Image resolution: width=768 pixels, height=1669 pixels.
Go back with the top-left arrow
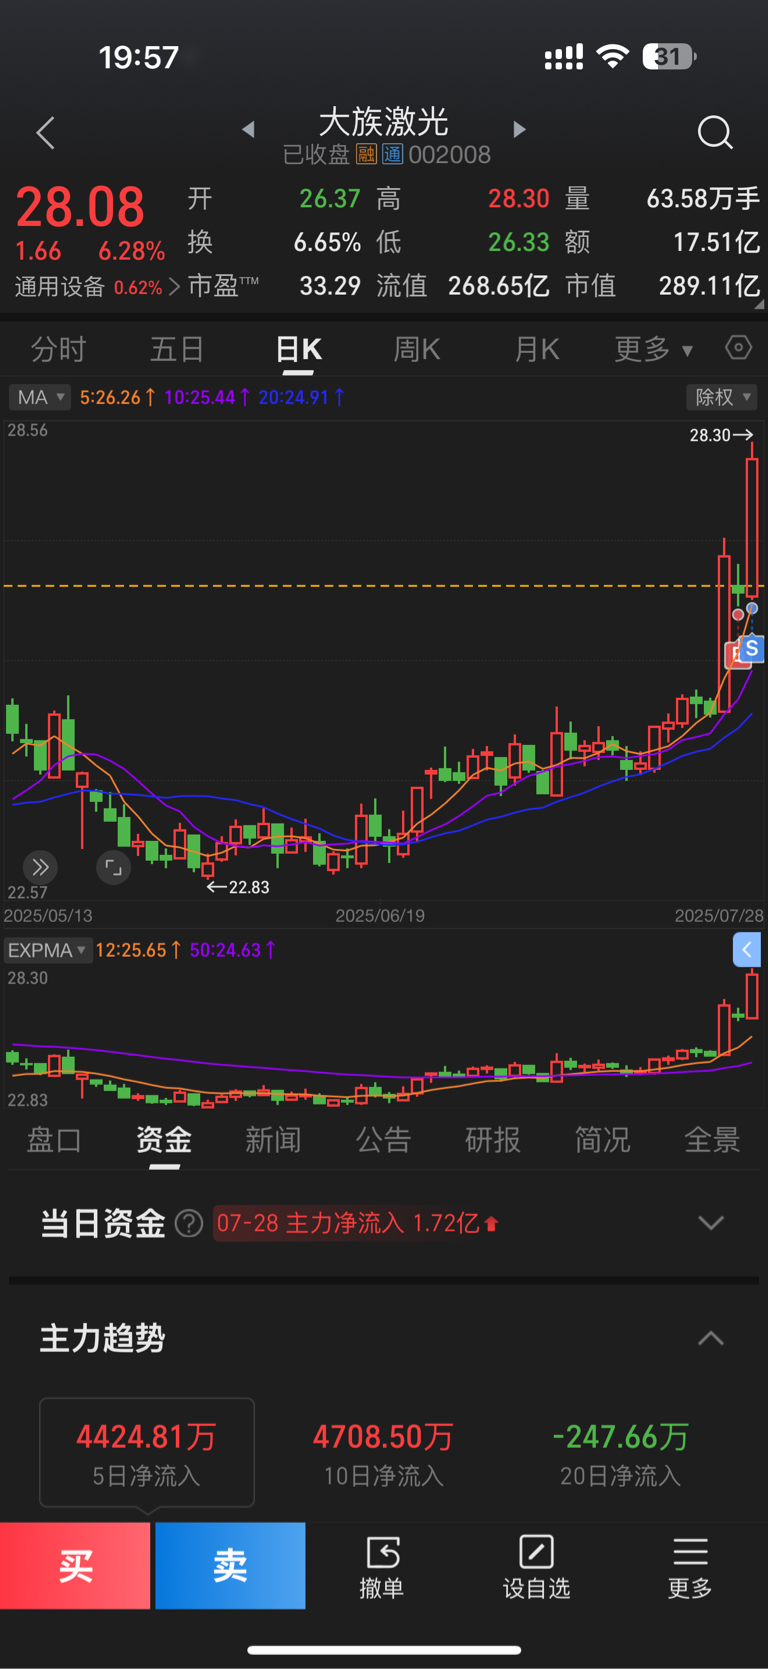point(45,133)
